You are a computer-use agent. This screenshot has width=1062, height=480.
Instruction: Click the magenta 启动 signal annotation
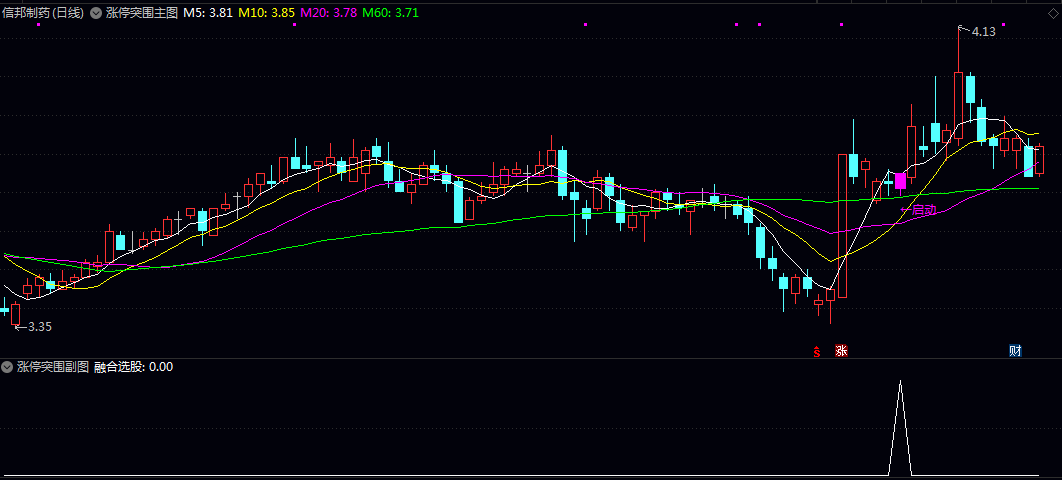click(x=918, y=210)
